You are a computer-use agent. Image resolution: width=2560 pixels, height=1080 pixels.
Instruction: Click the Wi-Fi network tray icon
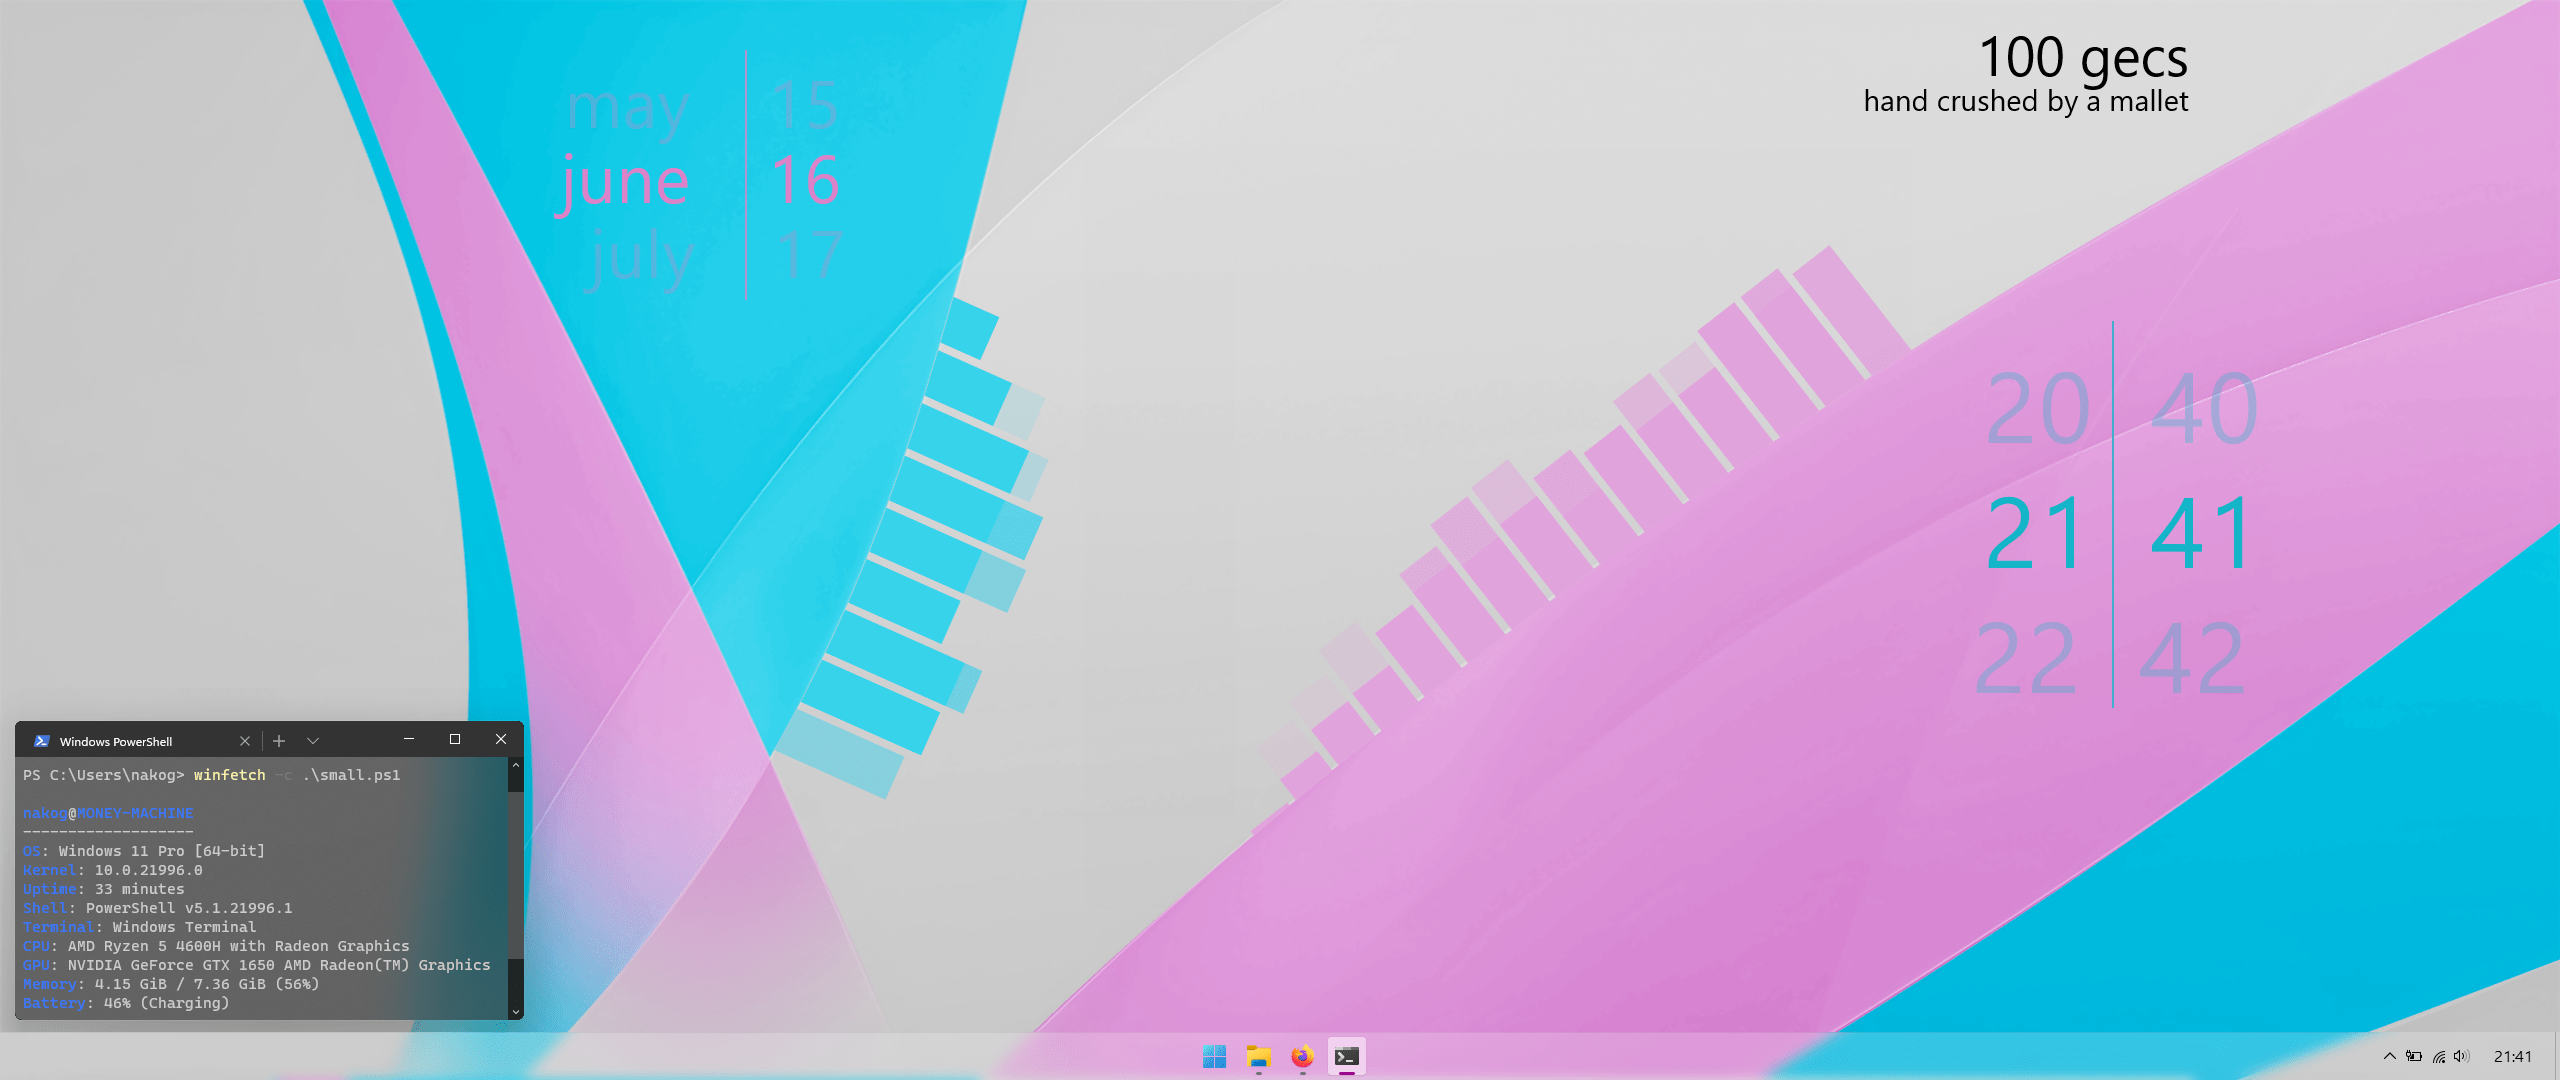click(2439, 1056)
